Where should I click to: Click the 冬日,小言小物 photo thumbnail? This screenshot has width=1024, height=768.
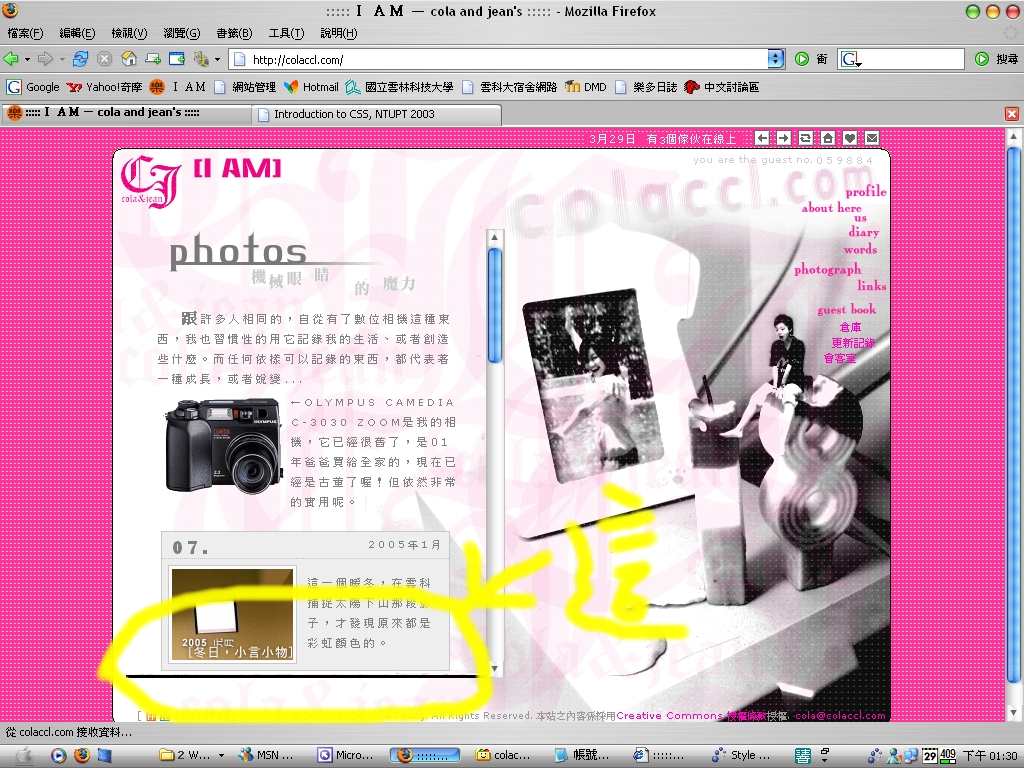tap(232, 615)
